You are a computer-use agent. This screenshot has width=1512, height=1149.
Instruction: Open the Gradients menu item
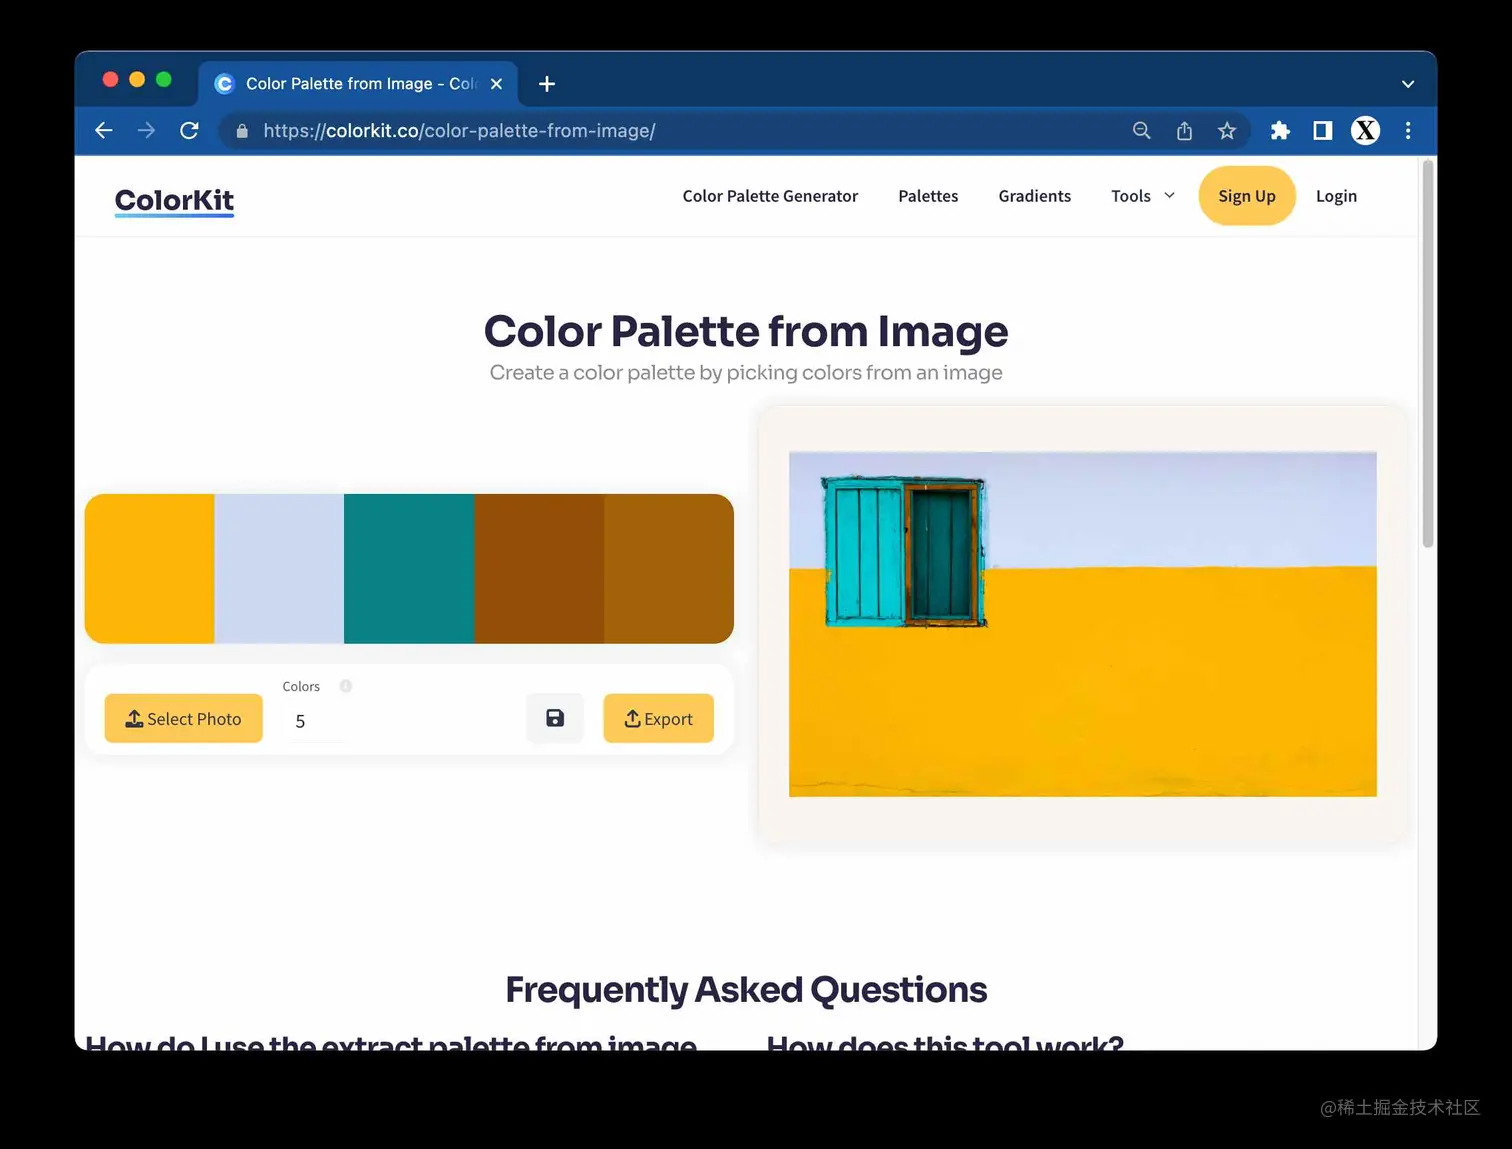coord(1034,196)
